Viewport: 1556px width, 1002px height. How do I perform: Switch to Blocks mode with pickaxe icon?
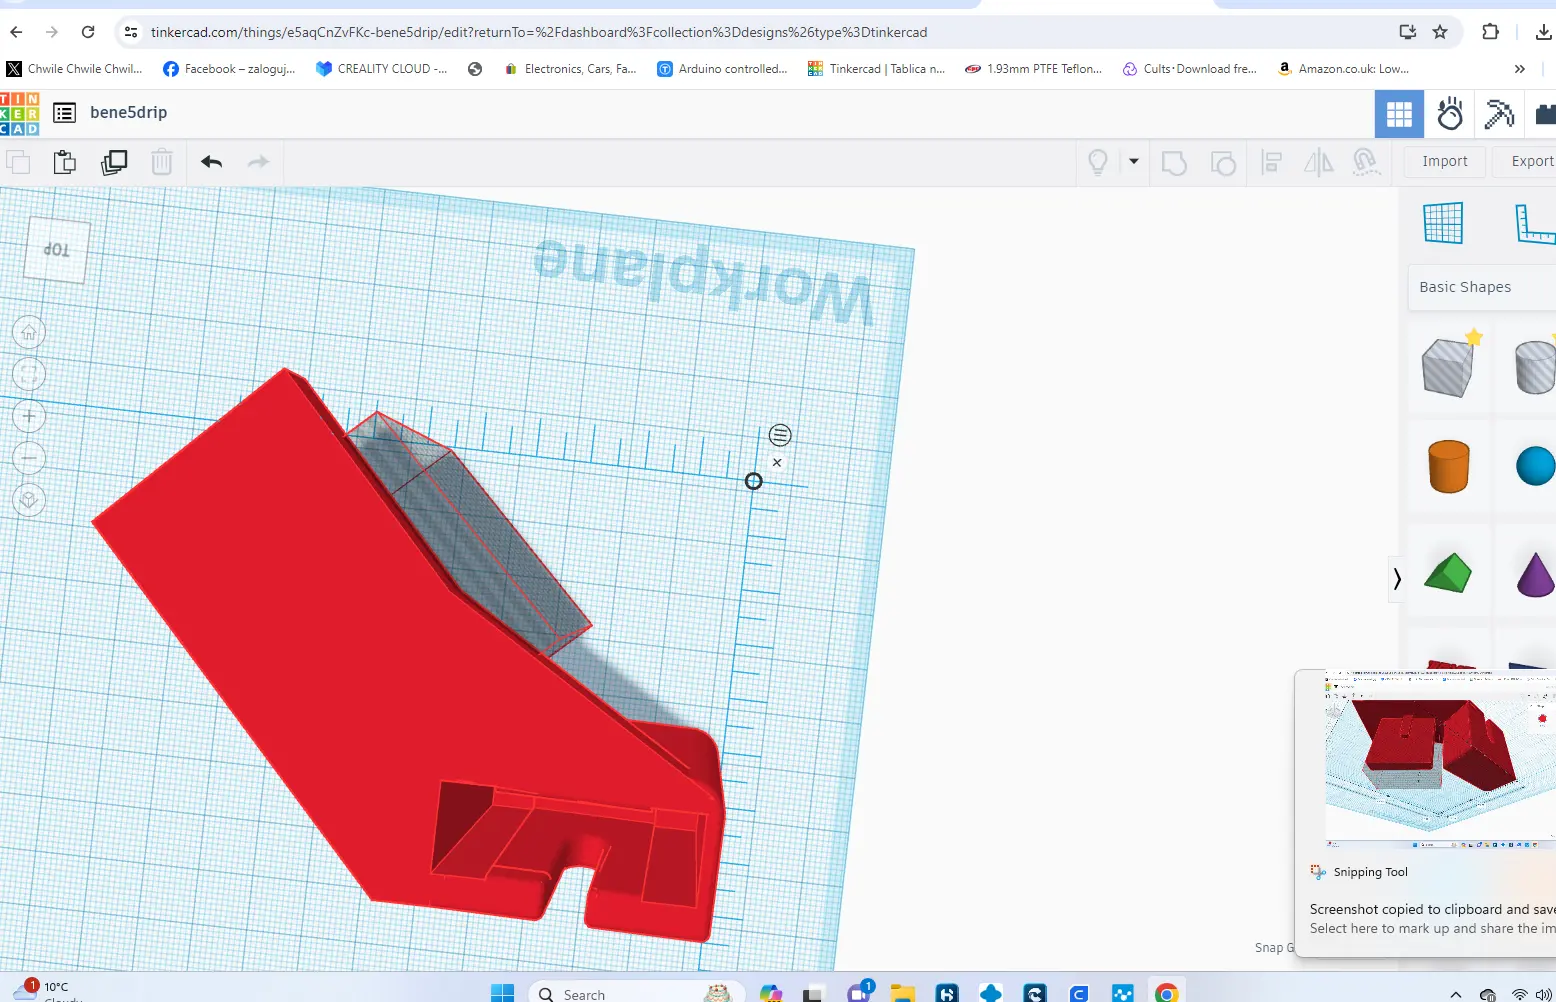[1497, 113]
